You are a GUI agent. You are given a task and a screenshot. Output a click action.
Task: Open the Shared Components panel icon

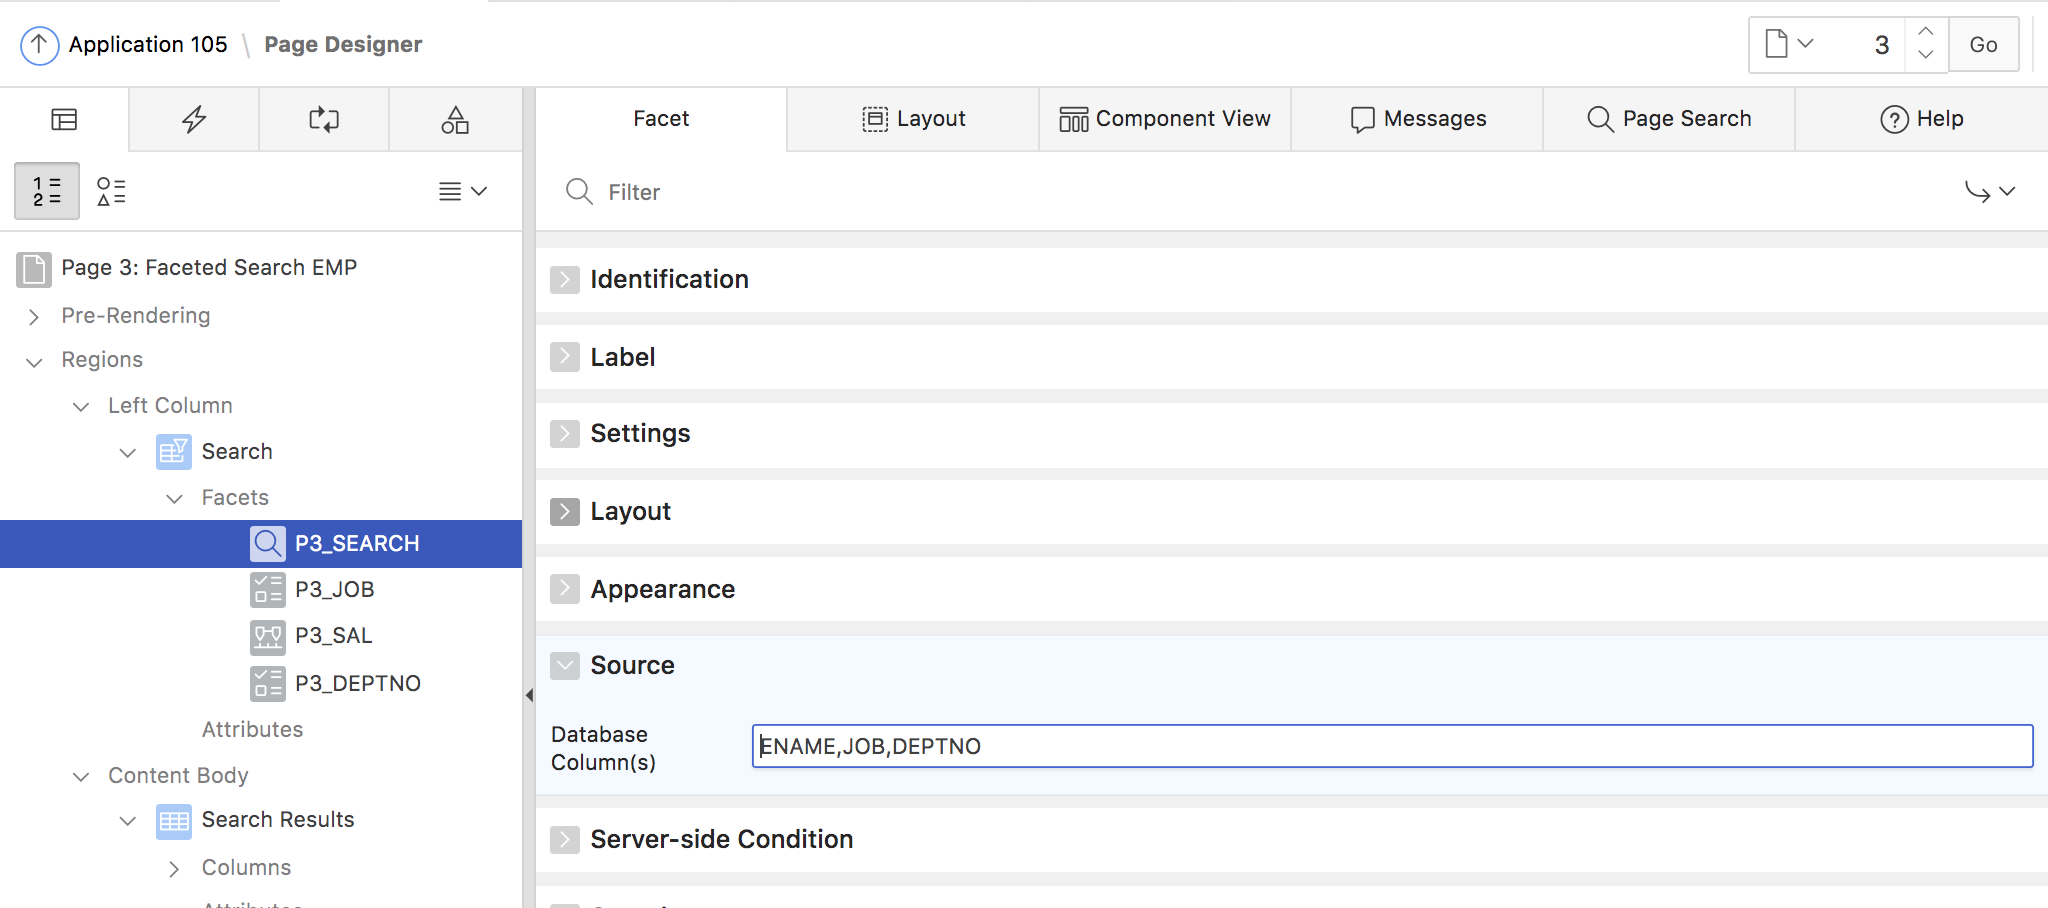point(455,119)
